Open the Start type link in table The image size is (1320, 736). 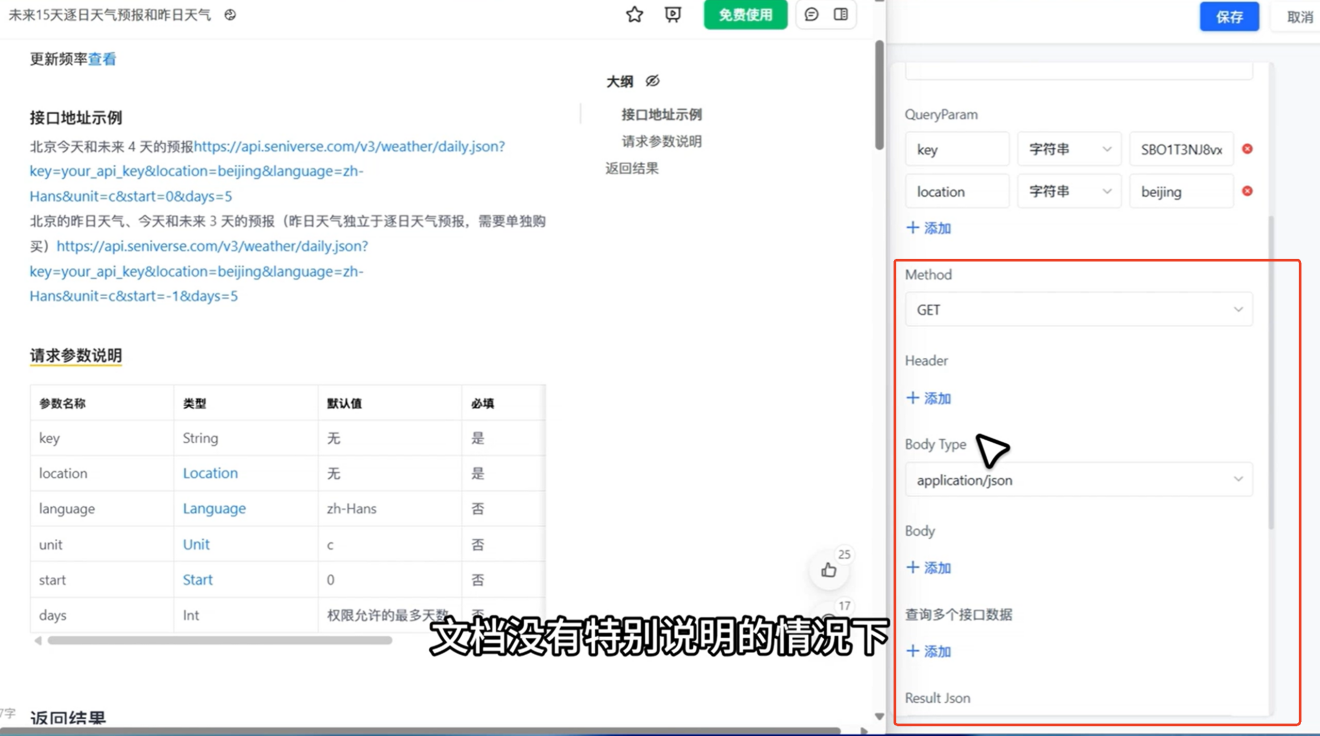point(197,579)
